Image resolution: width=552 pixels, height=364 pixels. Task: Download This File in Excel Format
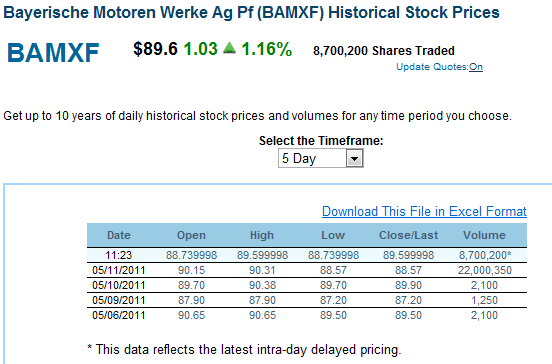tap(424, 211)
